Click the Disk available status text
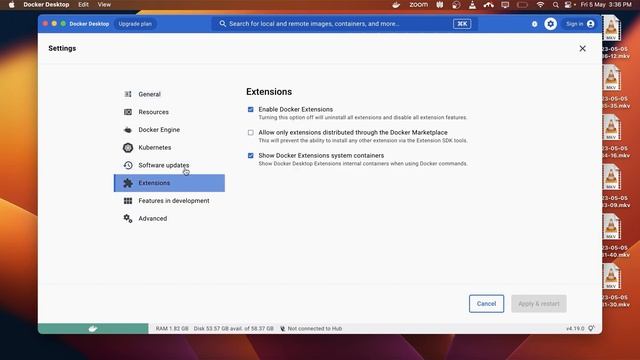The height and width of the screenshot is (360, 640). coord(233,328)
